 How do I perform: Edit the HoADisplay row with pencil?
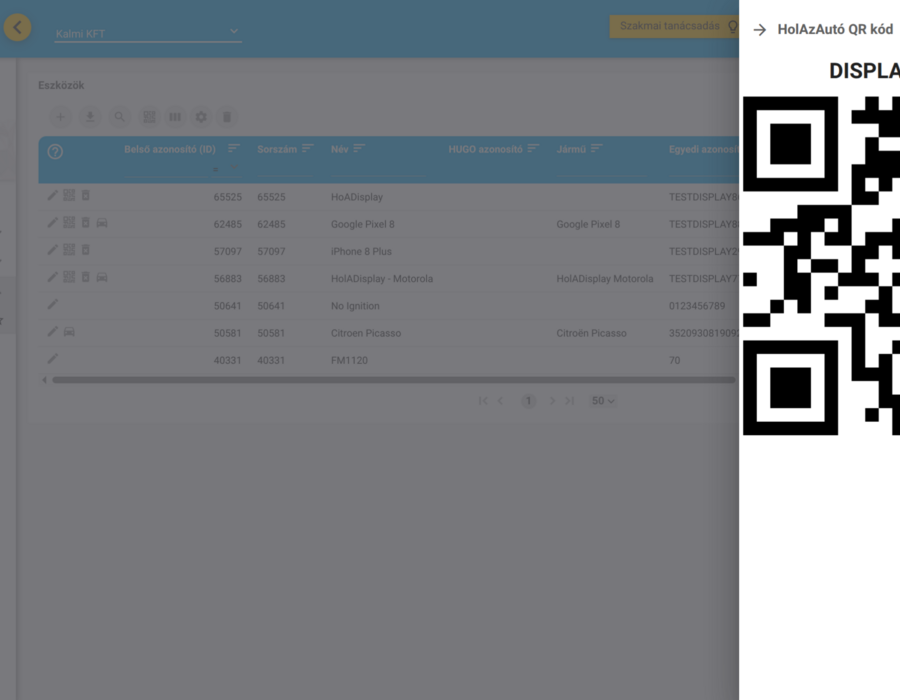(52, 196)
